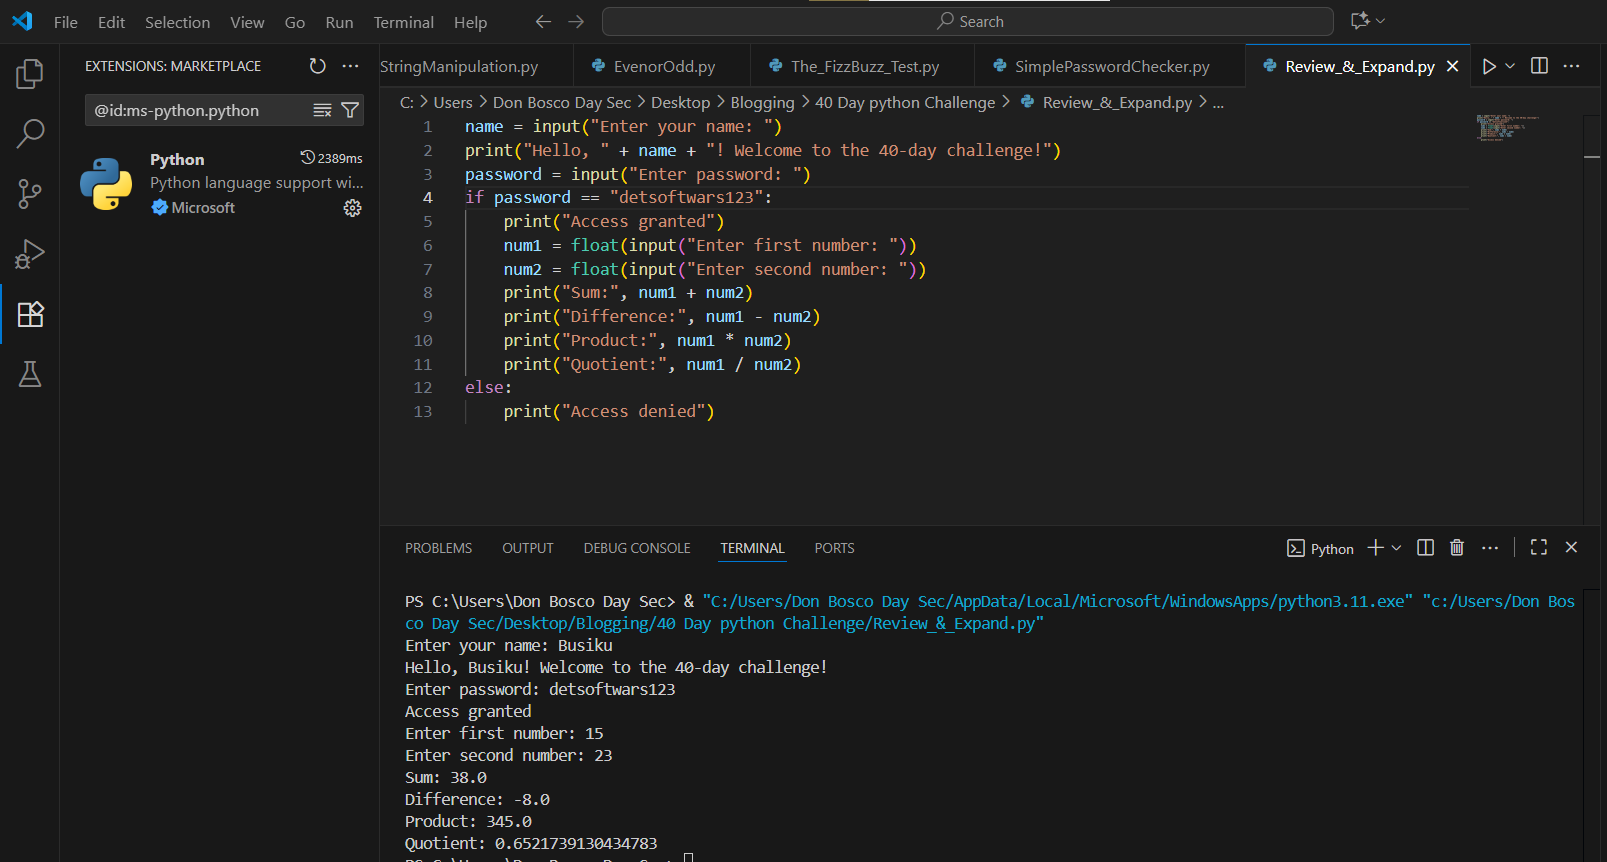This screenshot has width=1607, height=862.
Task: Open the Run and Debug view
Action: click(30, 254)
